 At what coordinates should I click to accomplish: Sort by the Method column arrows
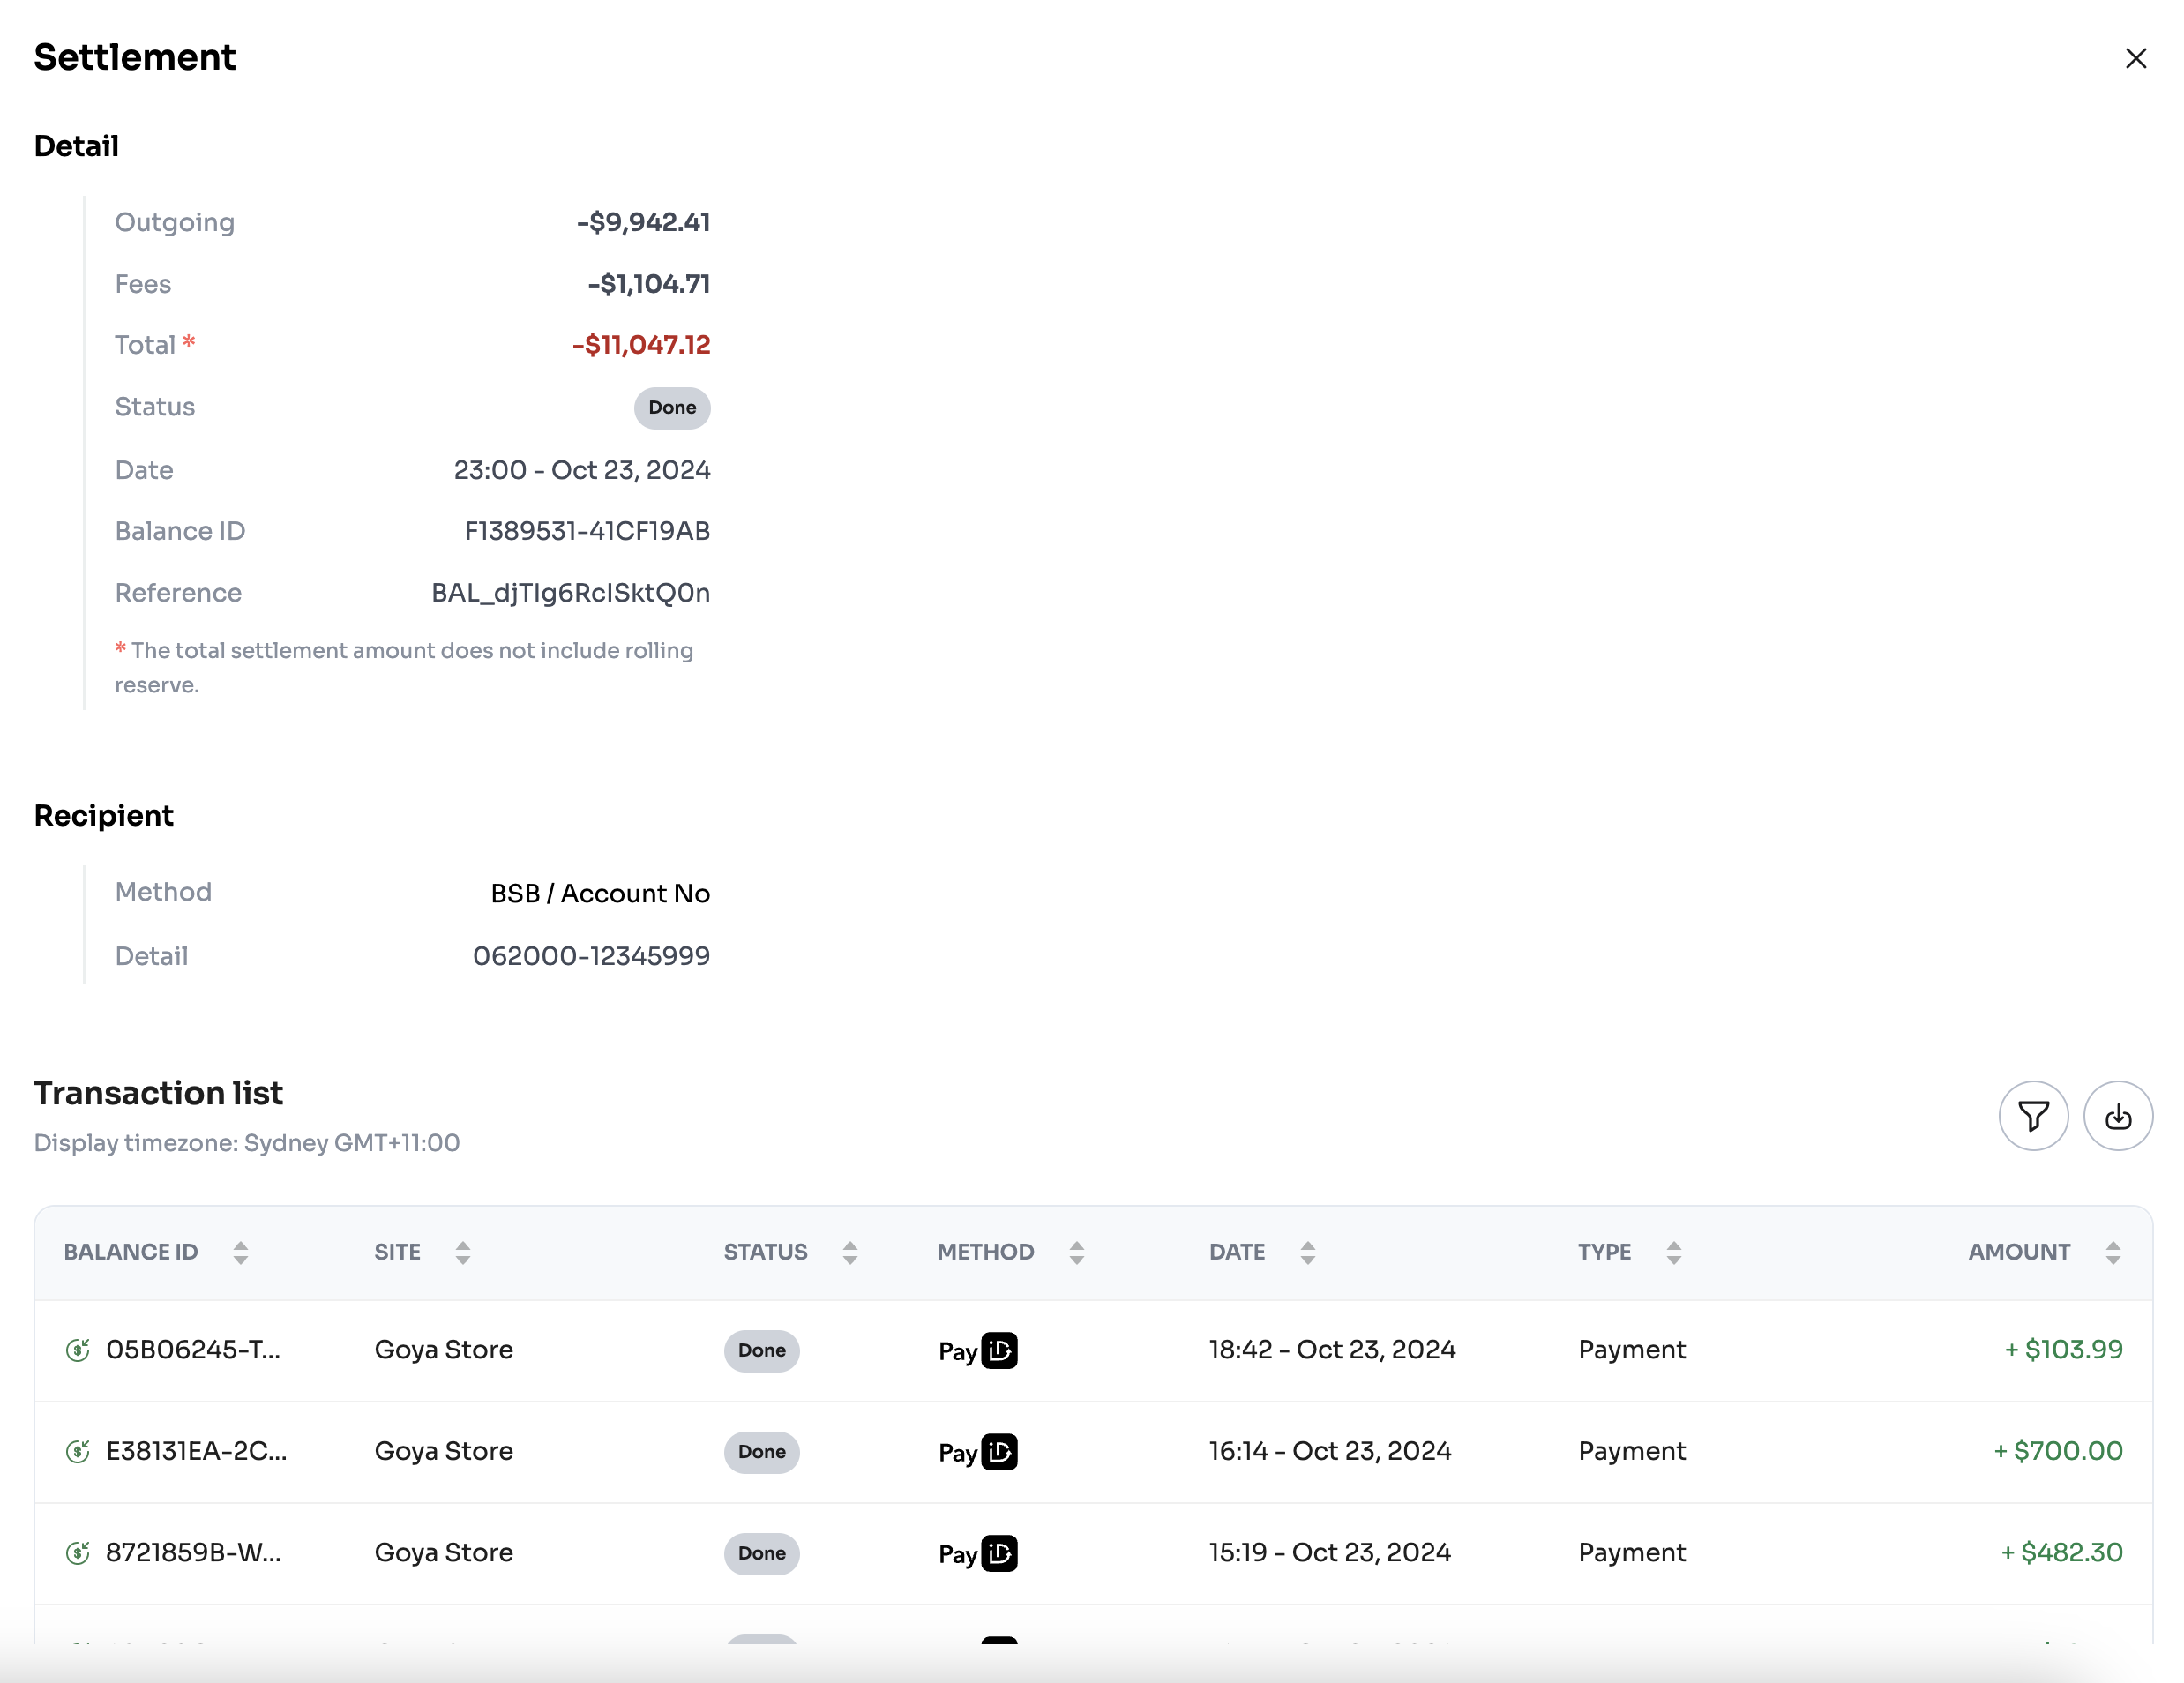(x=1076, y=1253)
